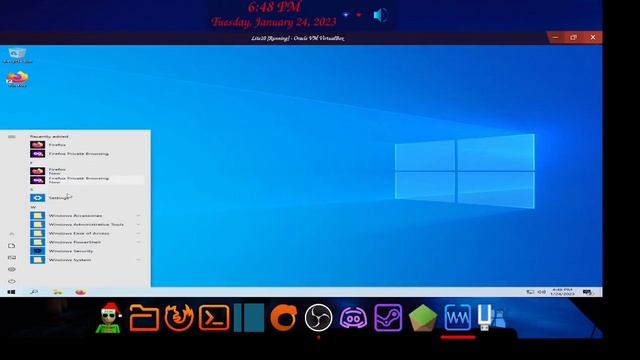
Task: Click Power button in Start menu rail
Action: tap(11, 281)
